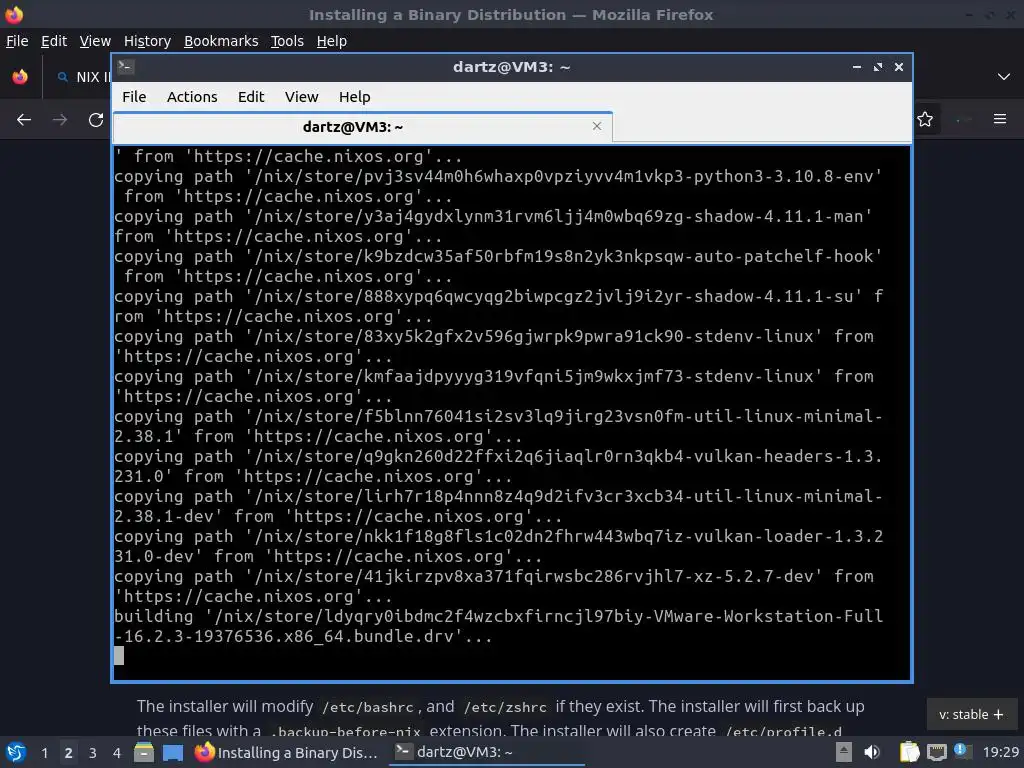Open Firefox Edit menu
The image size is (1024, 768).
point(54,41)
